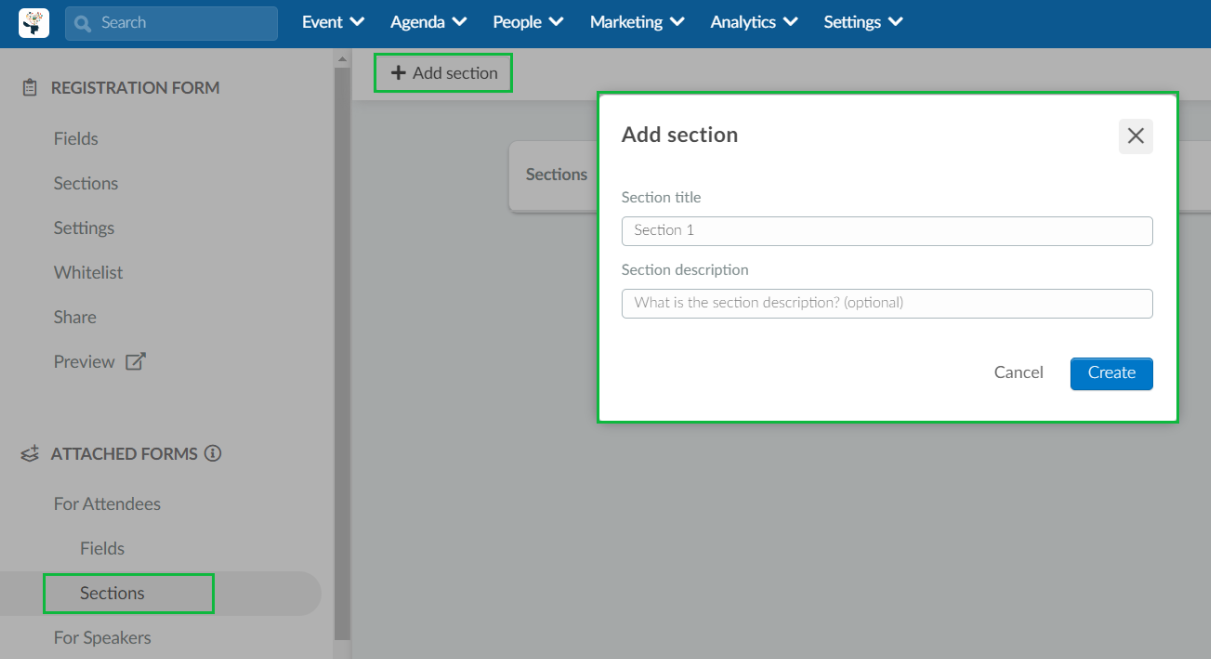Click the sidebar vertical scrollbar
The height and width of the screenshot is (659, 1211).
tap(342, 353)
